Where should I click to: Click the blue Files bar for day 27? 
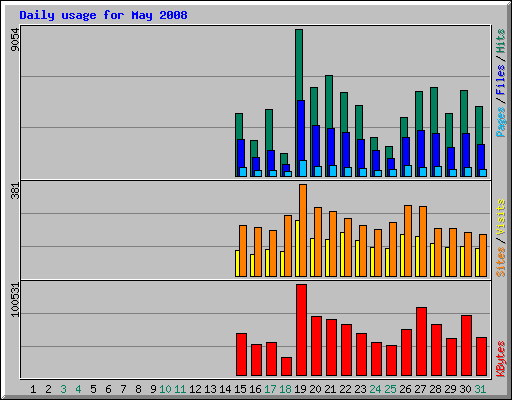[x=421, y=148]
